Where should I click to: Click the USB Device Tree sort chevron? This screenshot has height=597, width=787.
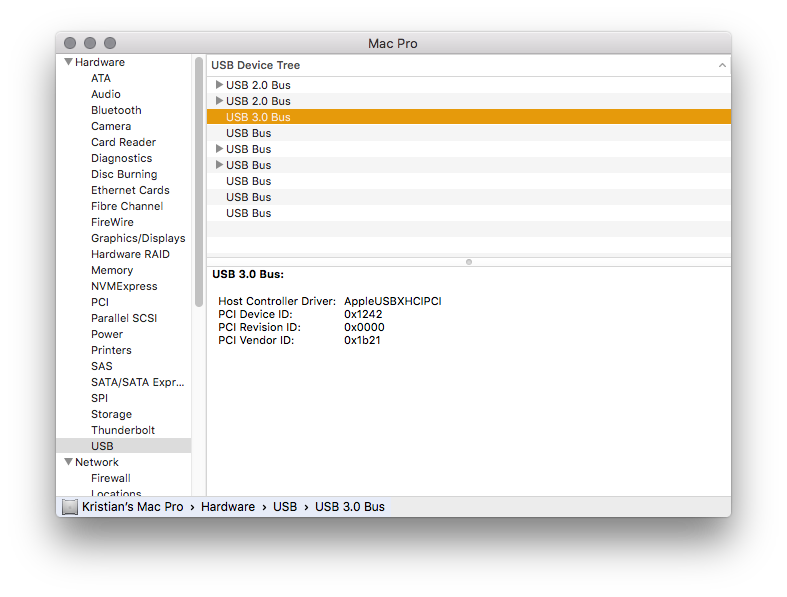722,65
